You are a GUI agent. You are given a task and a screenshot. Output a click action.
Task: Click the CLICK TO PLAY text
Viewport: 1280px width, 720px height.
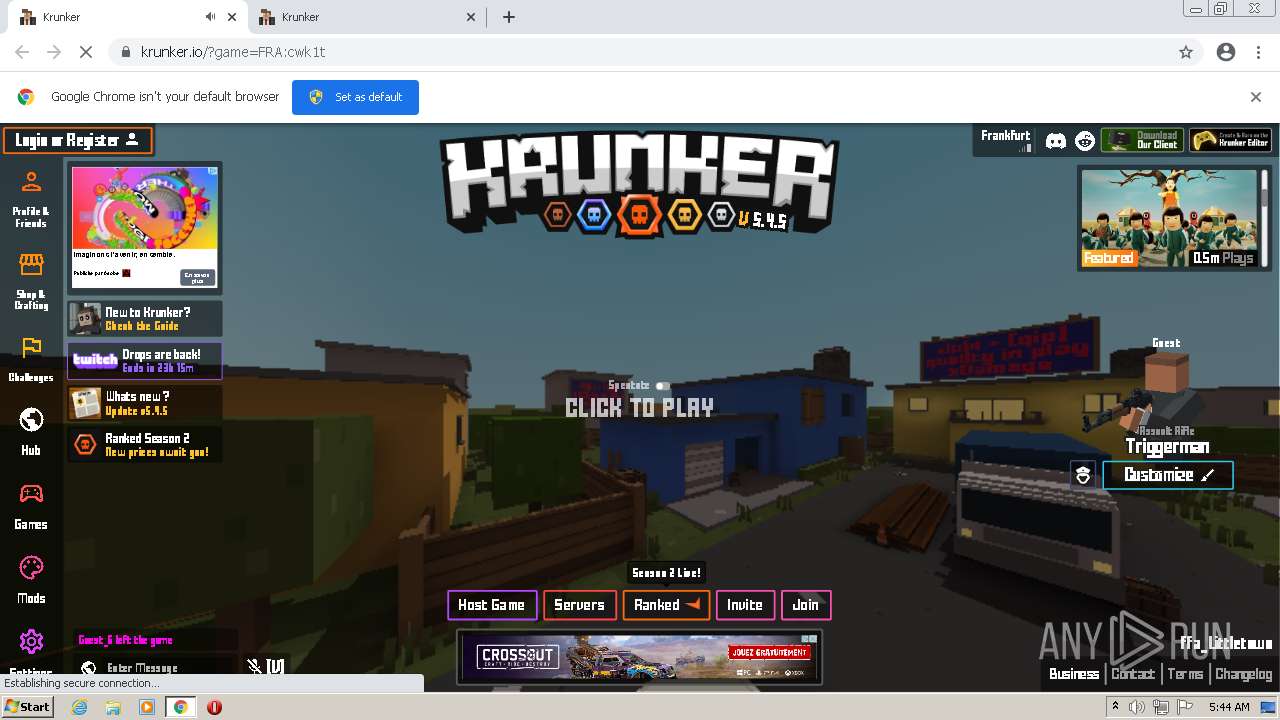coord(639,408)
